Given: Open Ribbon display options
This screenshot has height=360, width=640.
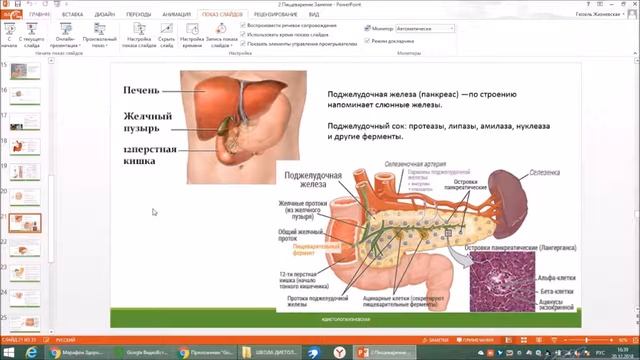Looking at the screenshot, I should pos(600,4).
